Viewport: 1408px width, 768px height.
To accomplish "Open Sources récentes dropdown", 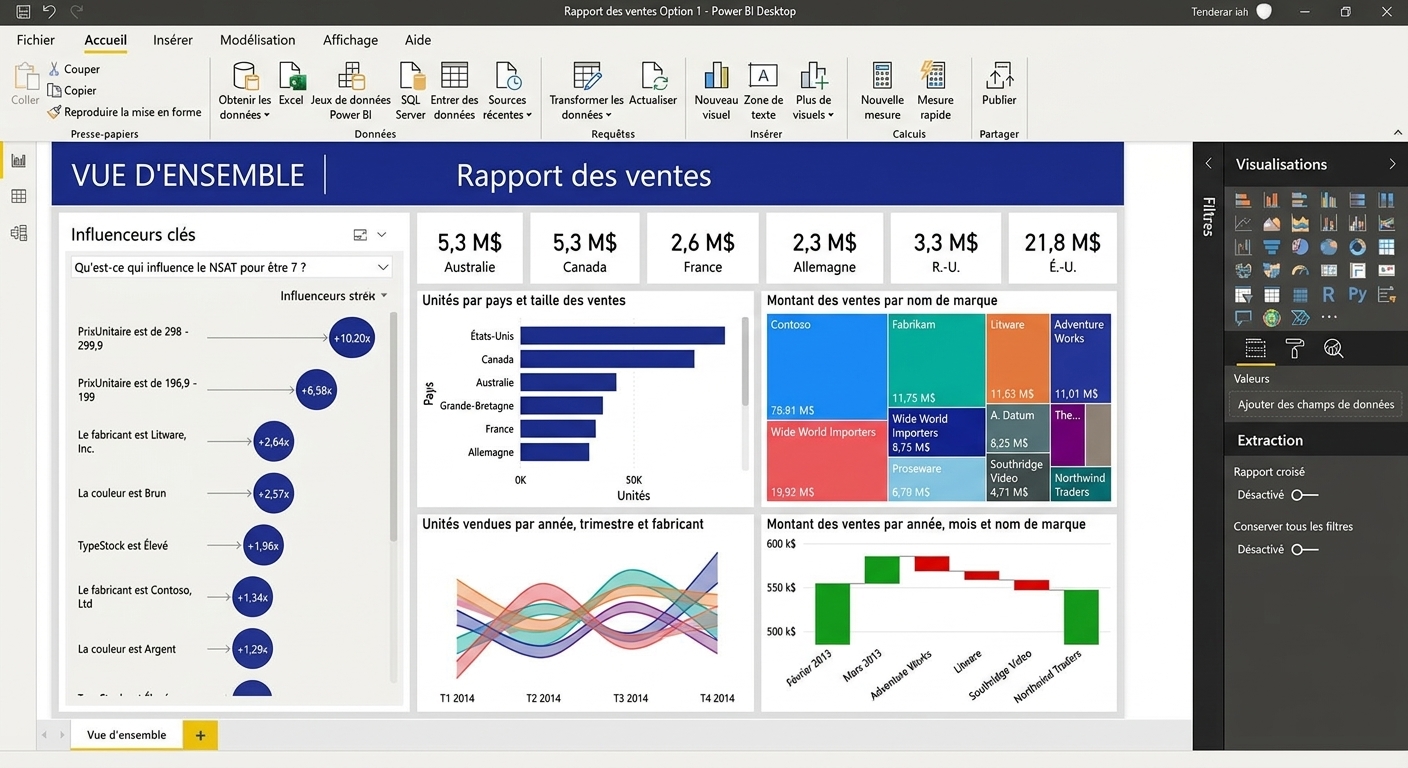I will coord(529,115).
